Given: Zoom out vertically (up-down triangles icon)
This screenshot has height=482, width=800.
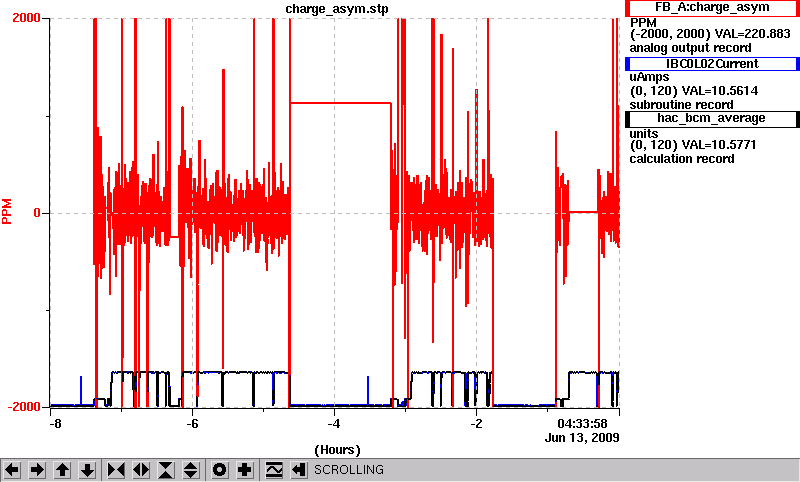Looking at the screenshot, I should 191,470.
